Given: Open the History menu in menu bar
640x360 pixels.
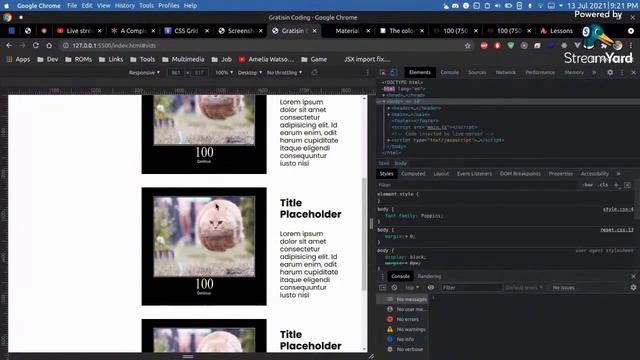Looking at the screenshot, I should (x=124, y=6).
